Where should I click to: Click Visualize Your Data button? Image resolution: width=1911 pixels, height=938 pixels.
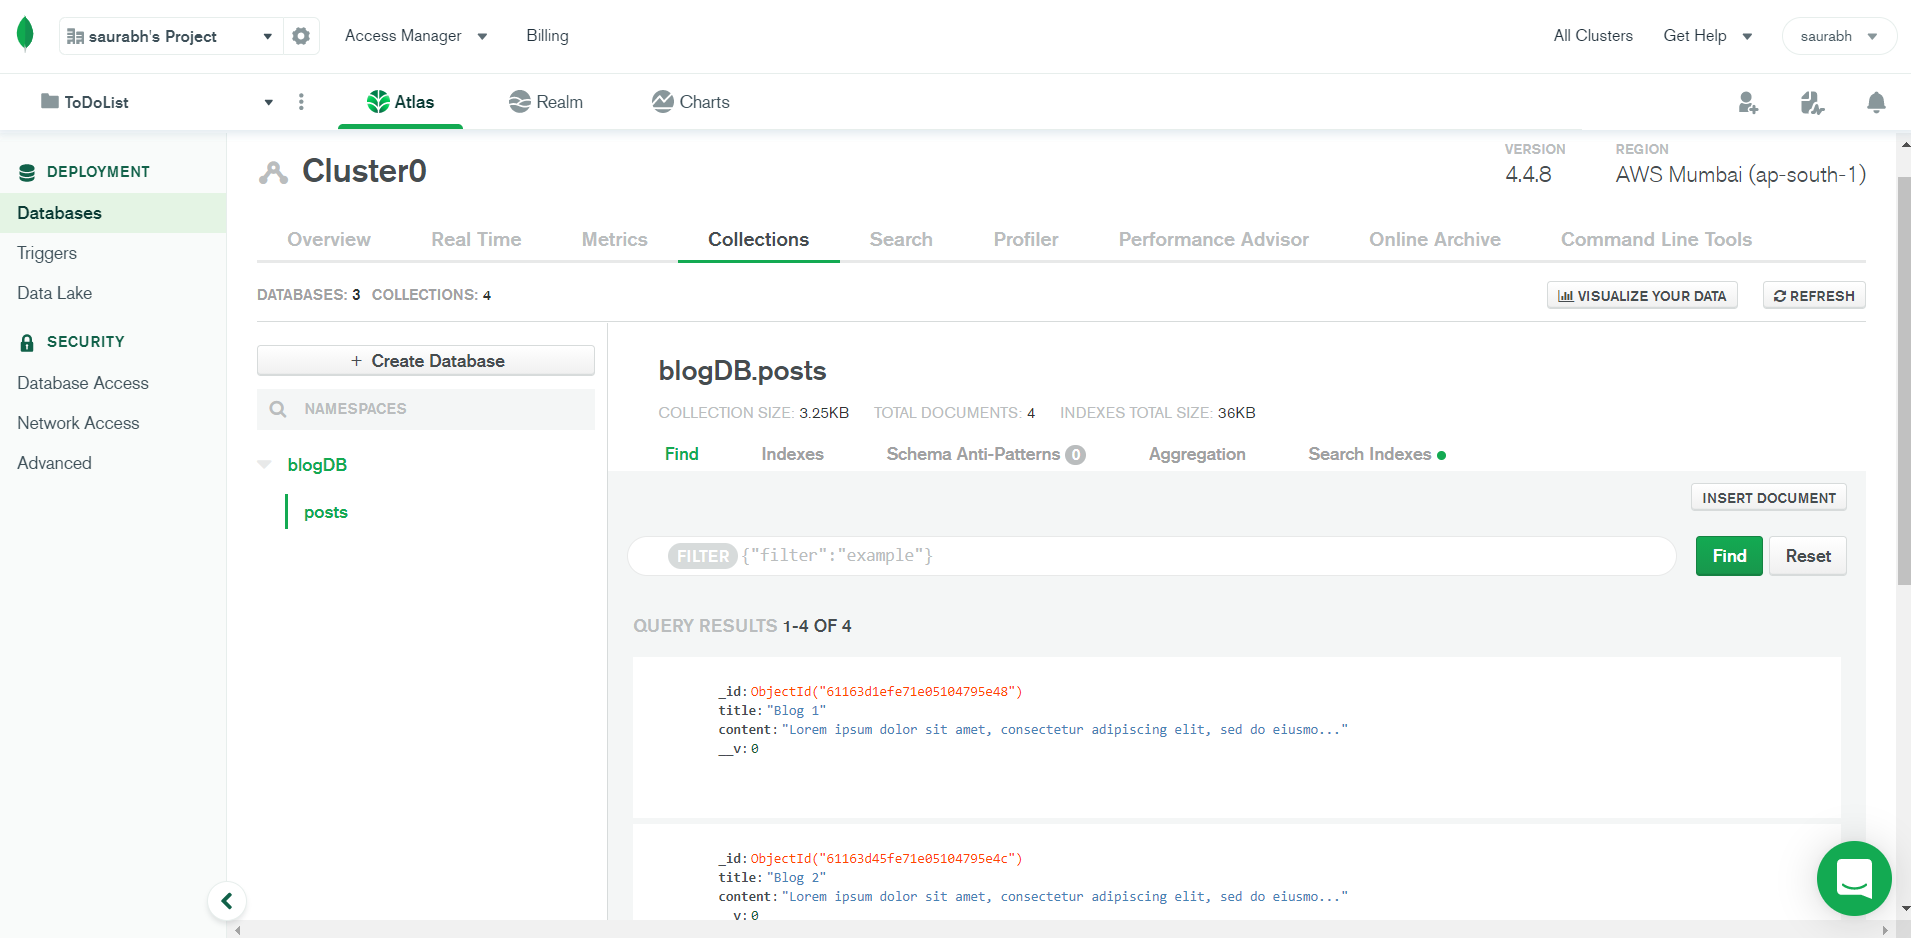point(1642,296)
